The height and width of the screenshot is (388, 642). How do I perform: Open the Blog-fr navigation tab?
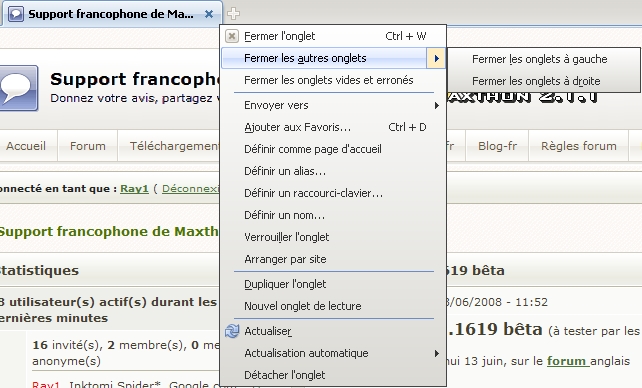click(497, 146)
